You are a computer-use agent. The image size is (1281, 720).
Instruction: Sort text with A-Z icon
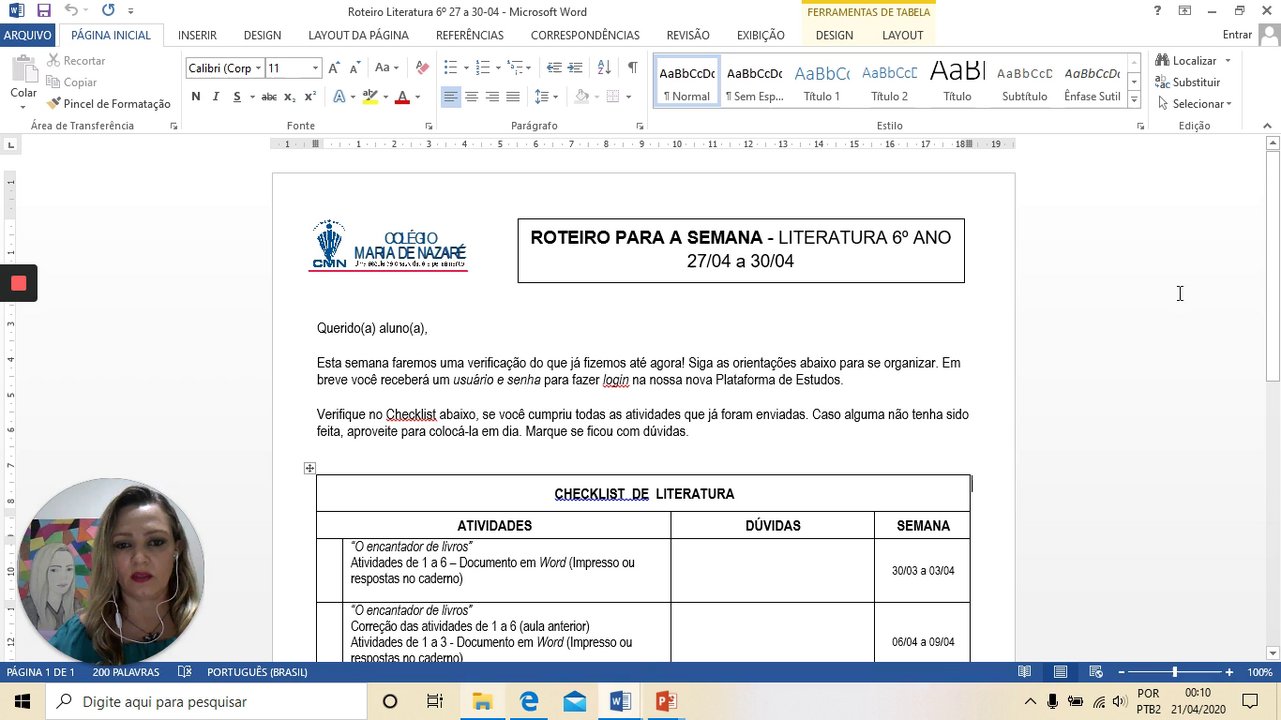[x=604, y=68]
